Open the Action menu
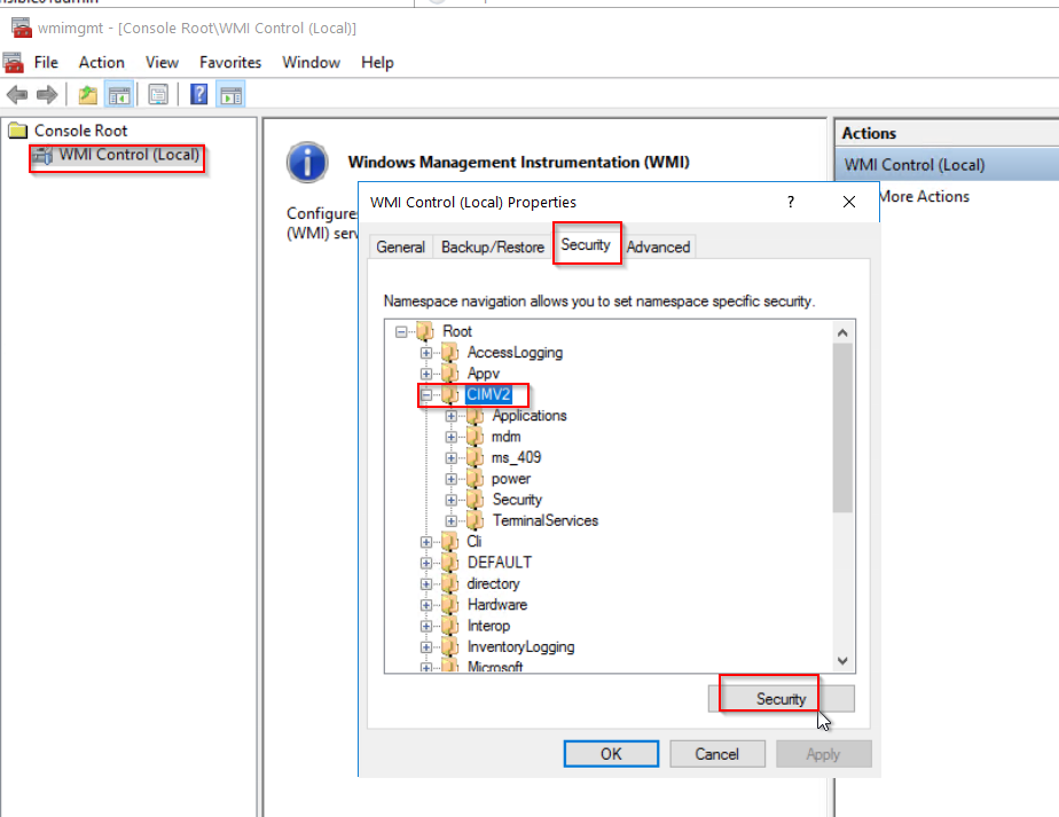This screenshot has height=817, width=1059. [x=101, y=63]
